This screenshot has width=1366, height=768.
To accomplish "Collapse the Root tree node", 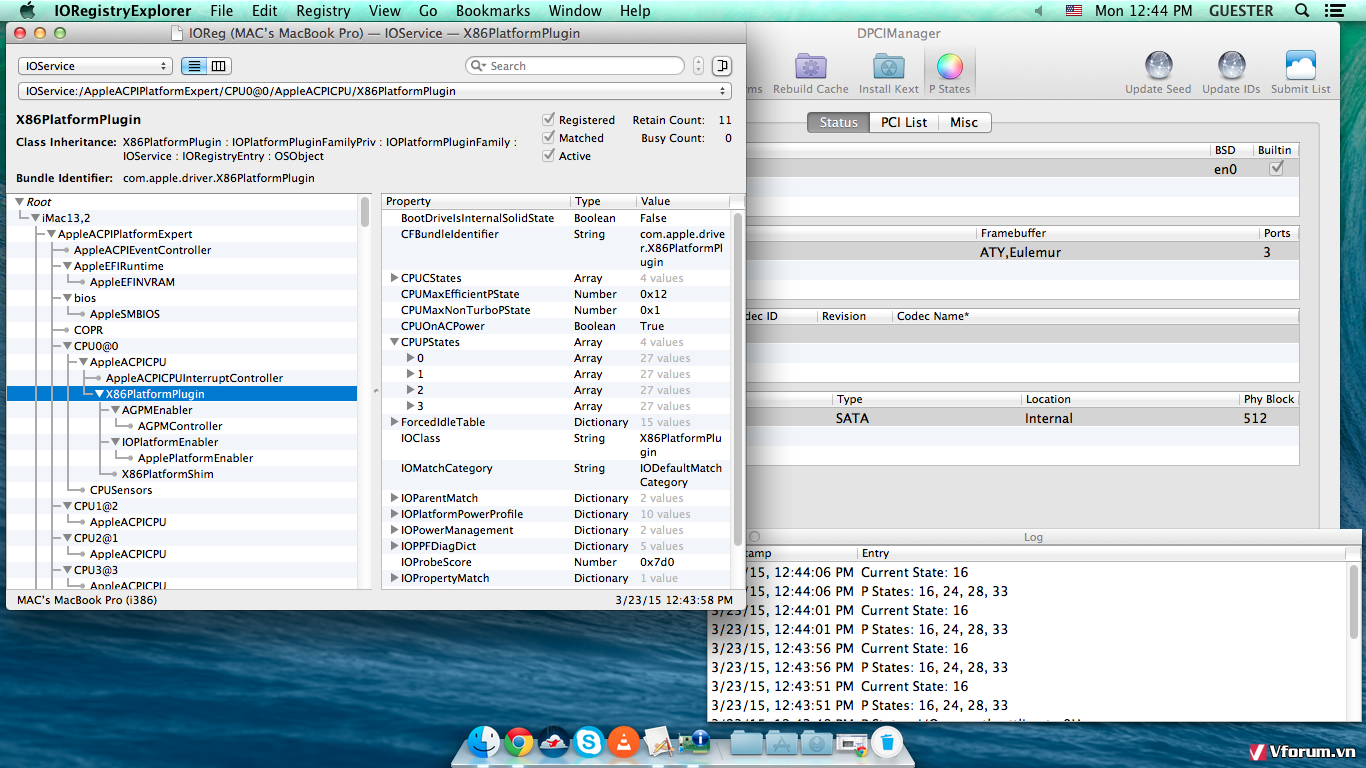I will coord(19,202).
